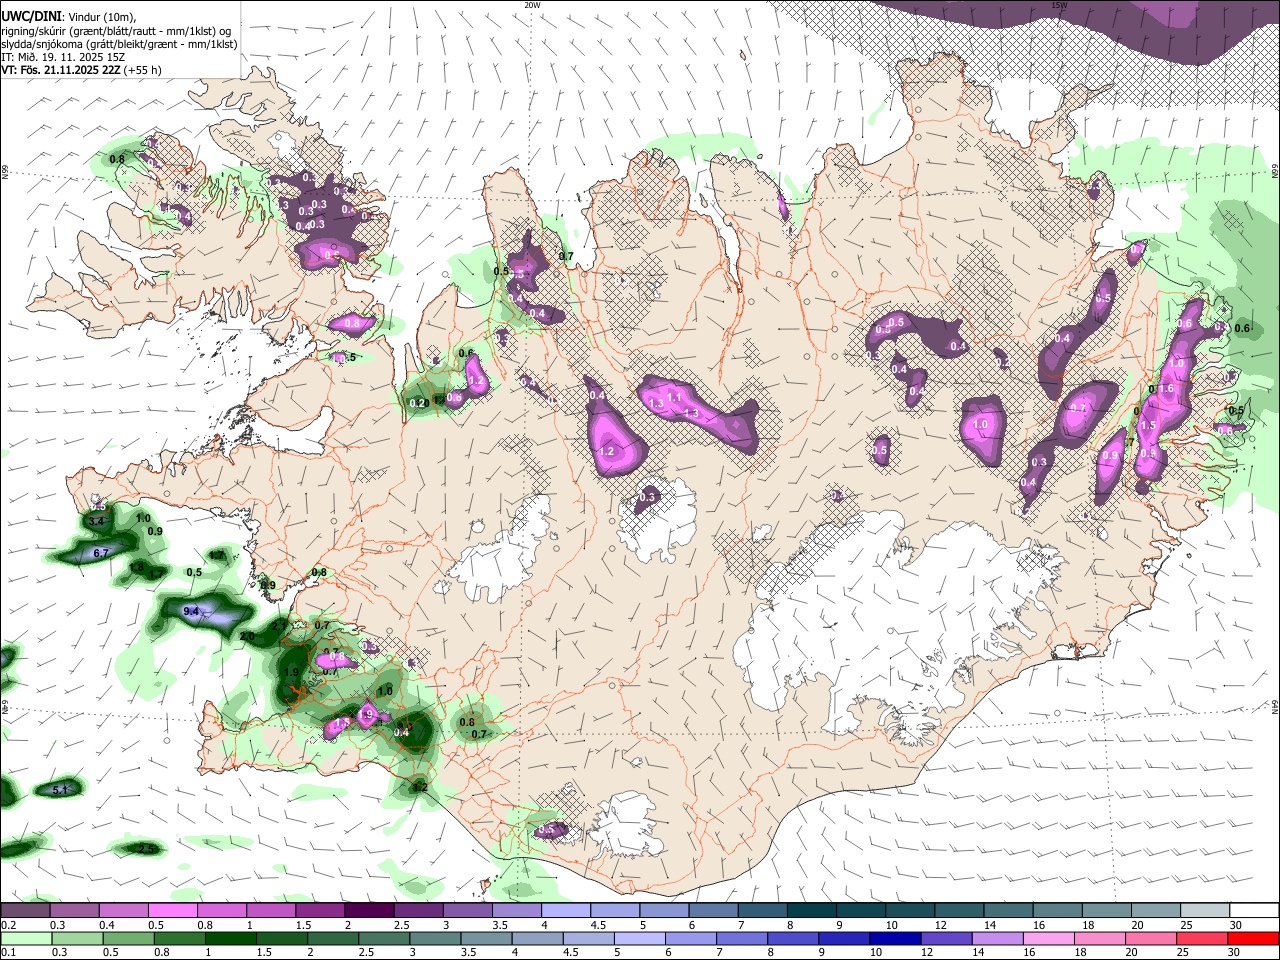Click the 20W longitude label
1280x960 pixels.
pos(532,5)
